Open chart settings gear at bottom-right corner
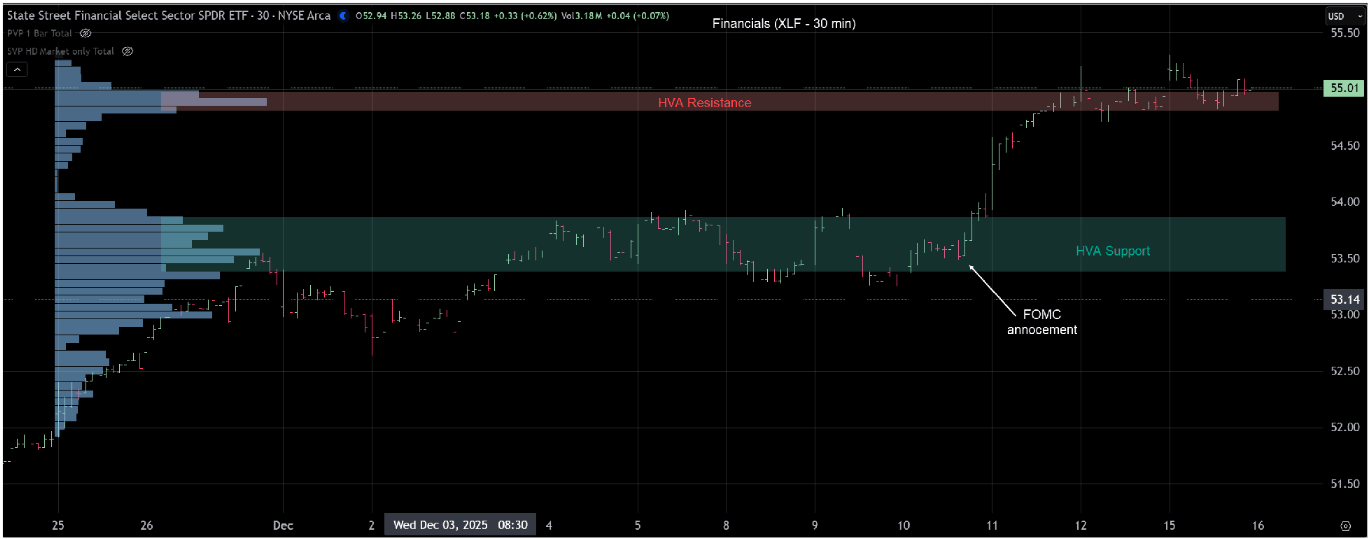Image resolution: width=1369 pixels, height=539 pixels. click(1345, 525)
